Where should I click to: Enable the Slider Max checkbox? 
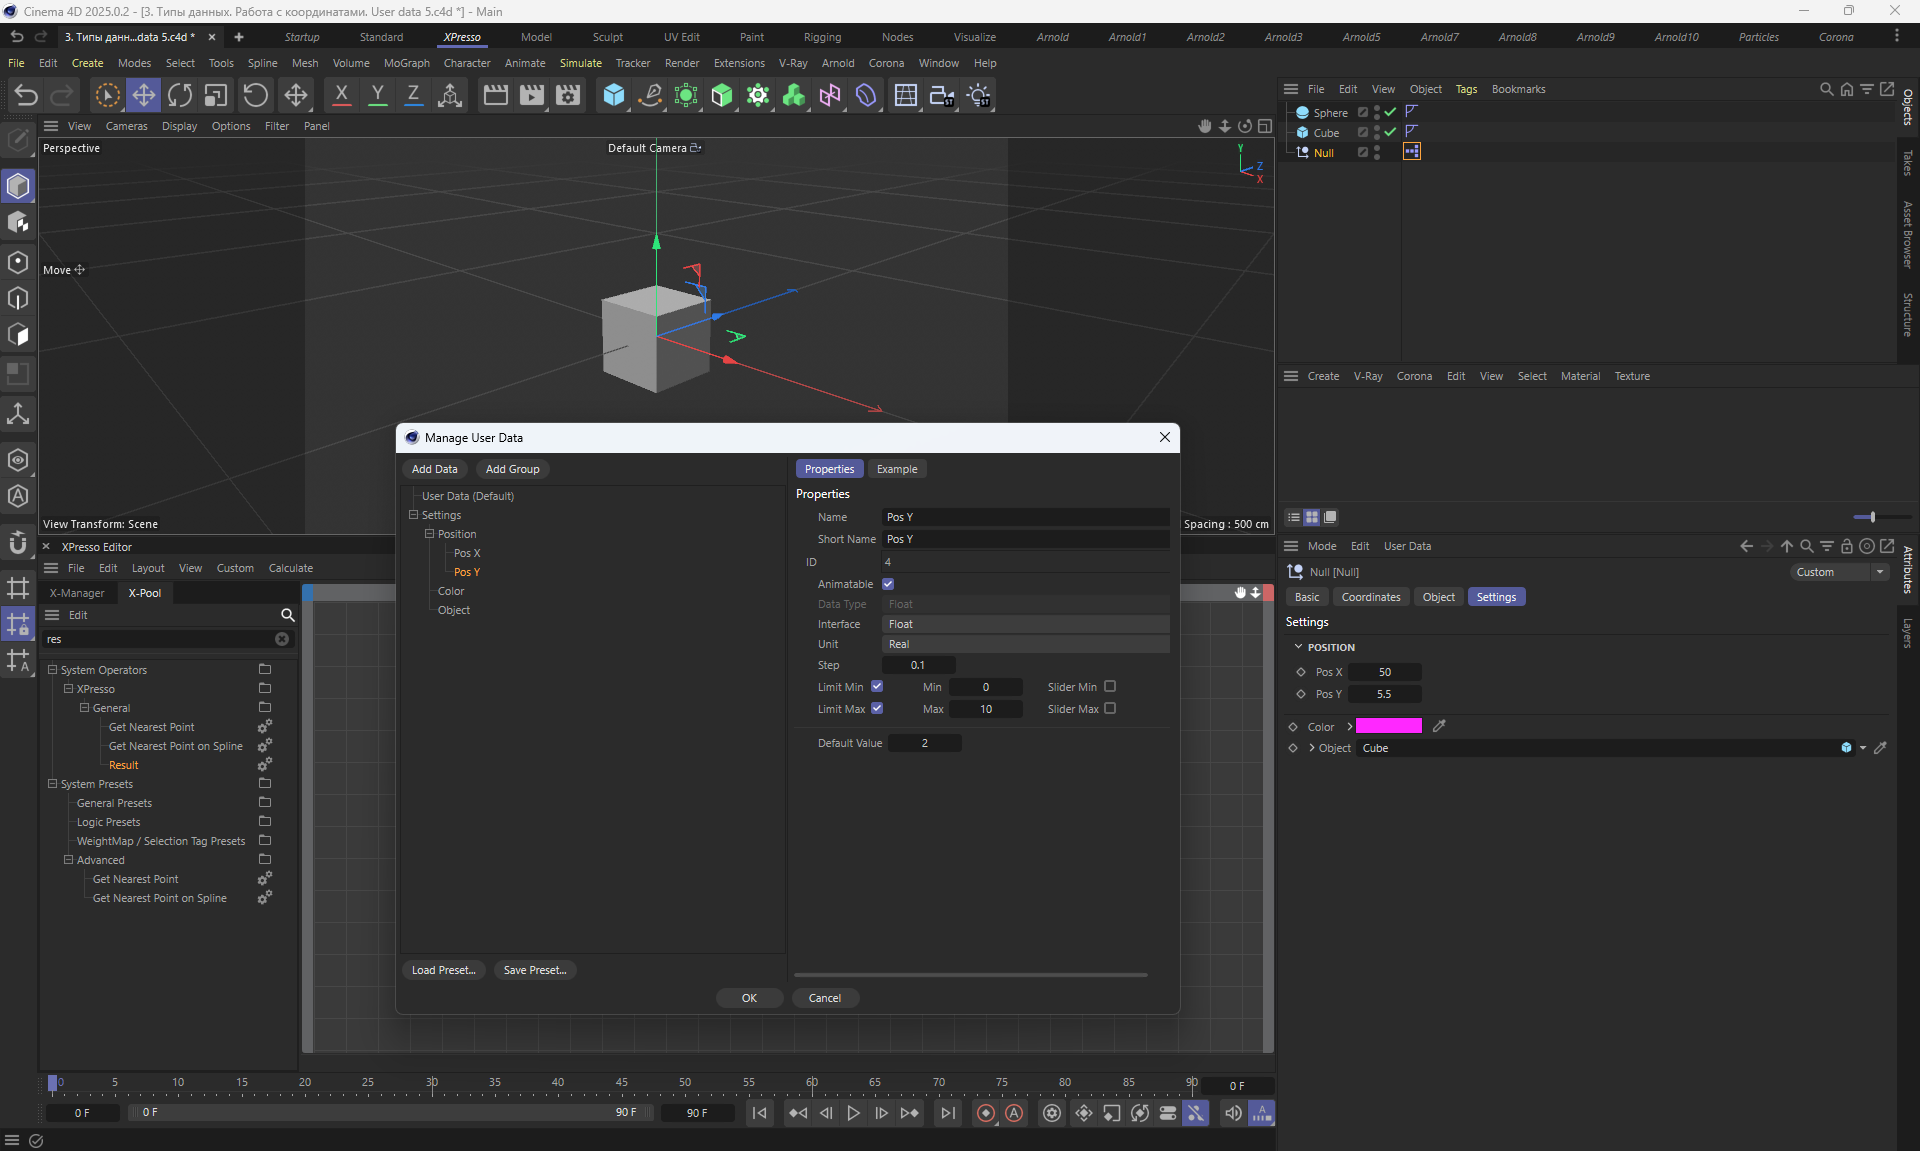pos(1110,709)
